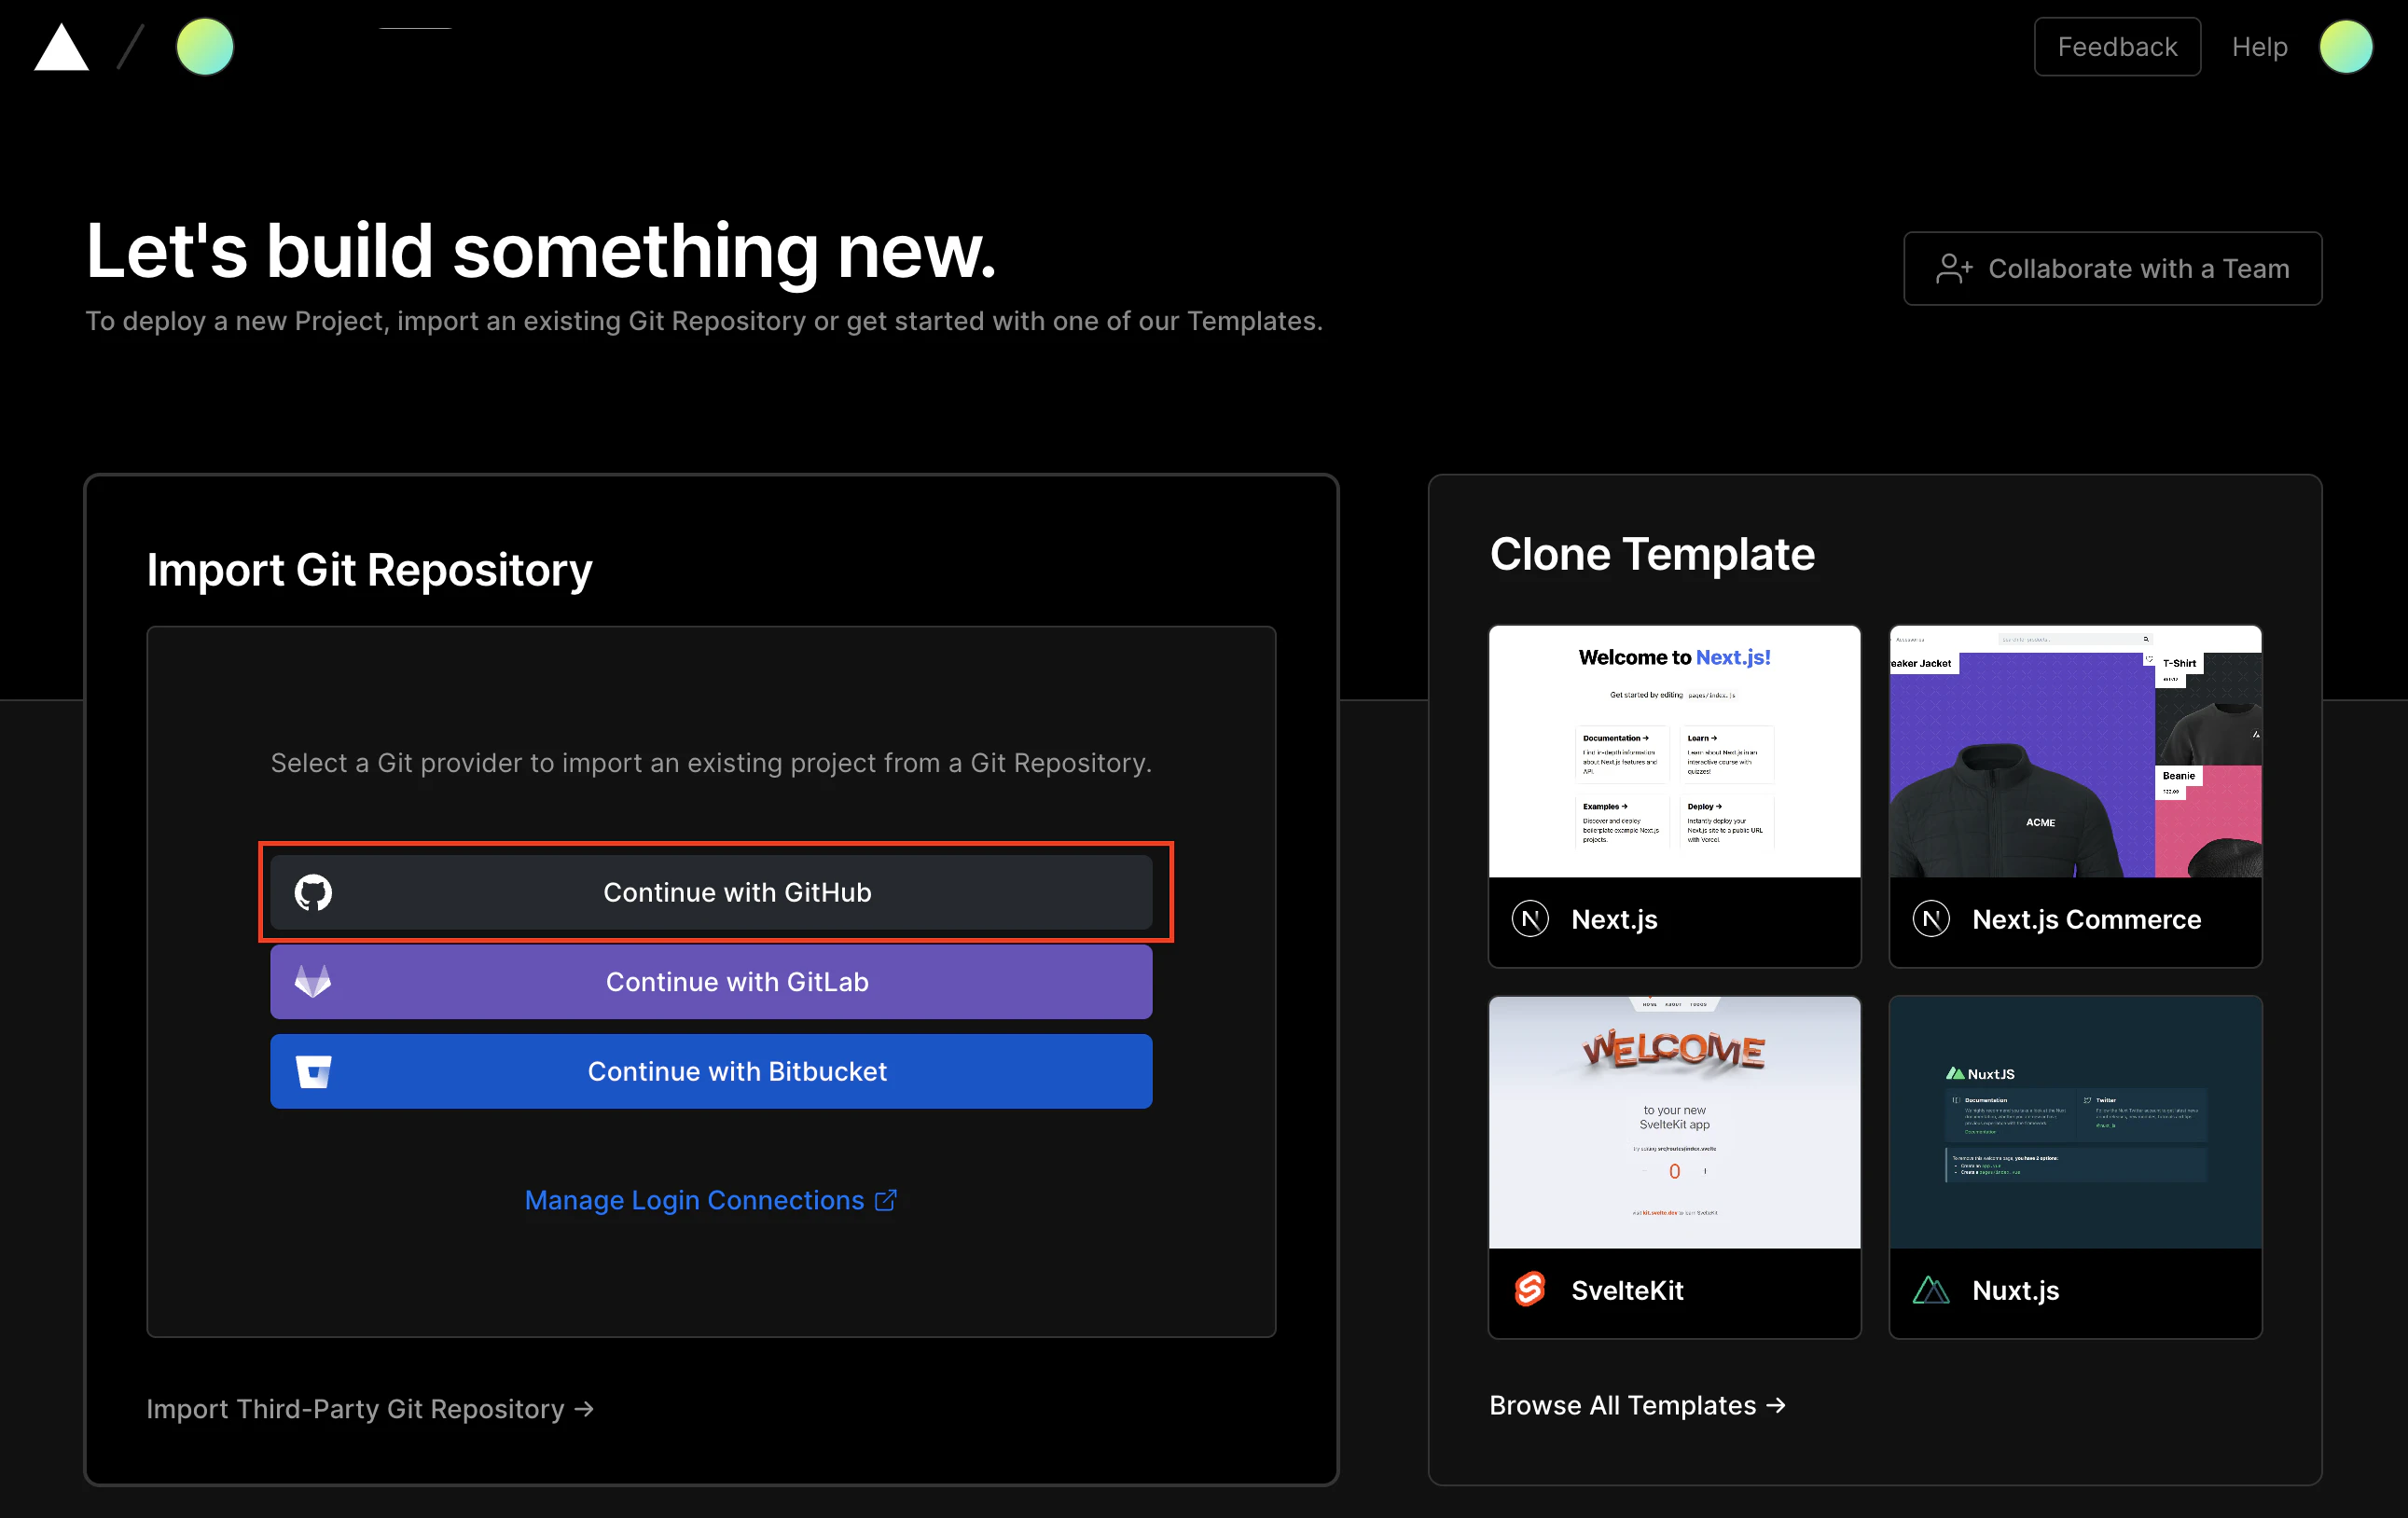Image resolution: width=2408 pixels, height=1518 pixels.
Task: Click the external link icon beside Manage Login Connections
Action: pos(886,1200)
